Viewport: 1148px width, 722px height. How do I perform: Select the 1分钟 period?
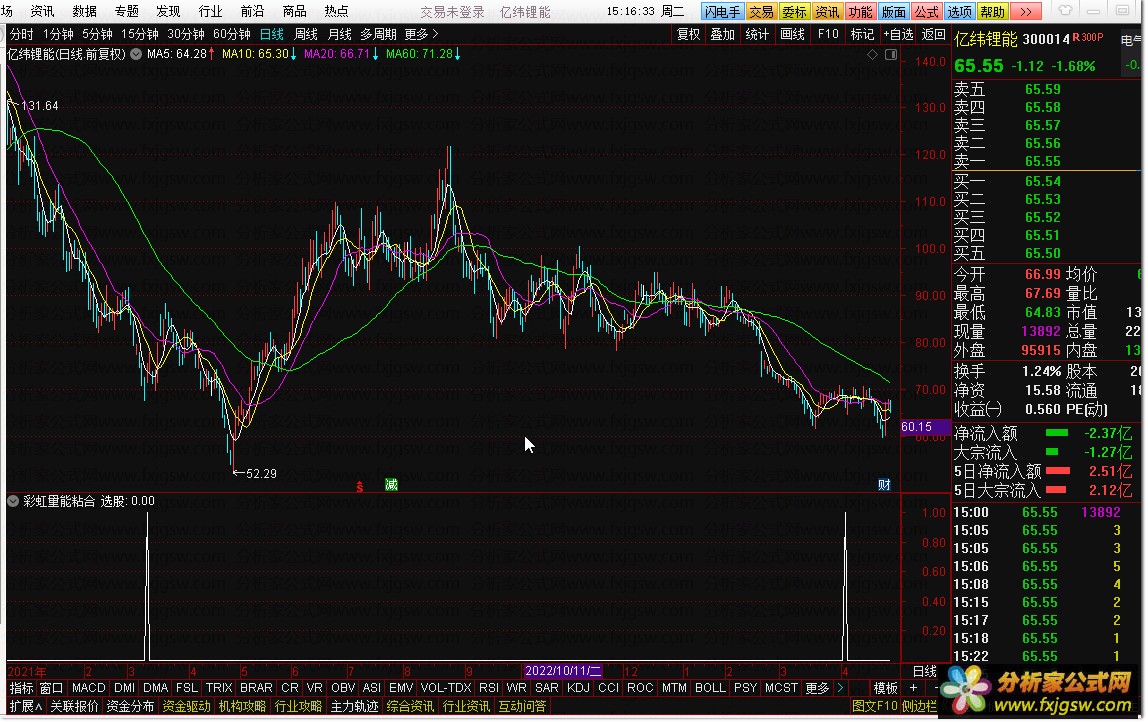pos(58,34)
